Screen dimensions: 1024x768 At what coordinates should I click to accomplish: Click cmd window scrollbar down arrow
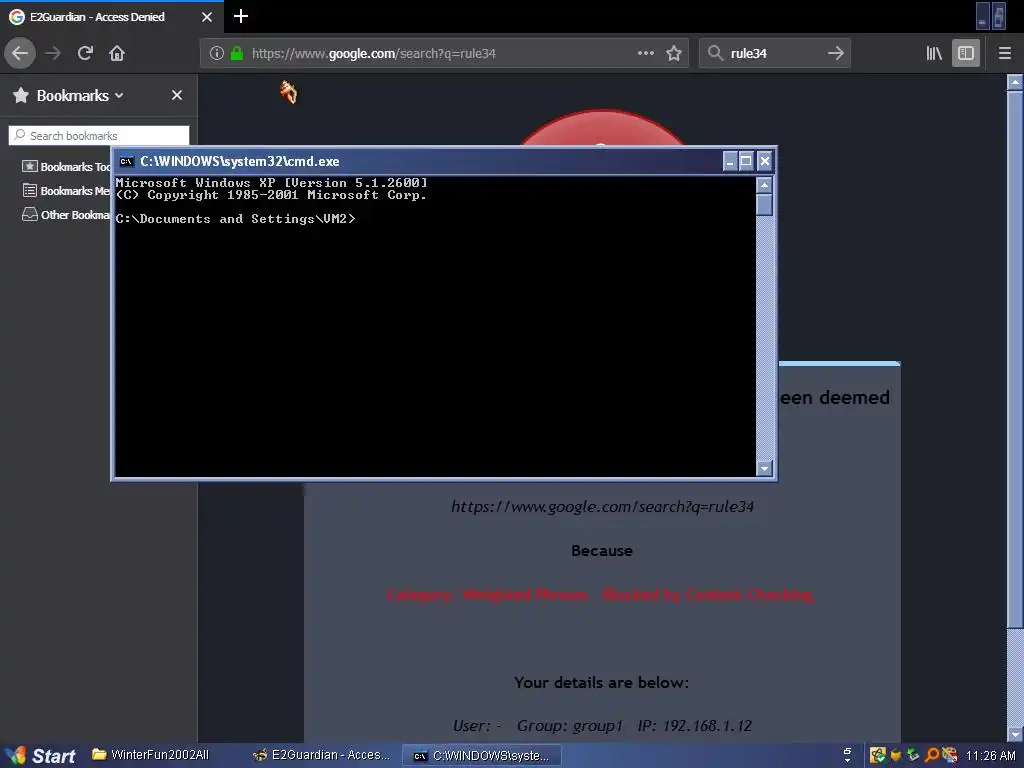point(764,468)
